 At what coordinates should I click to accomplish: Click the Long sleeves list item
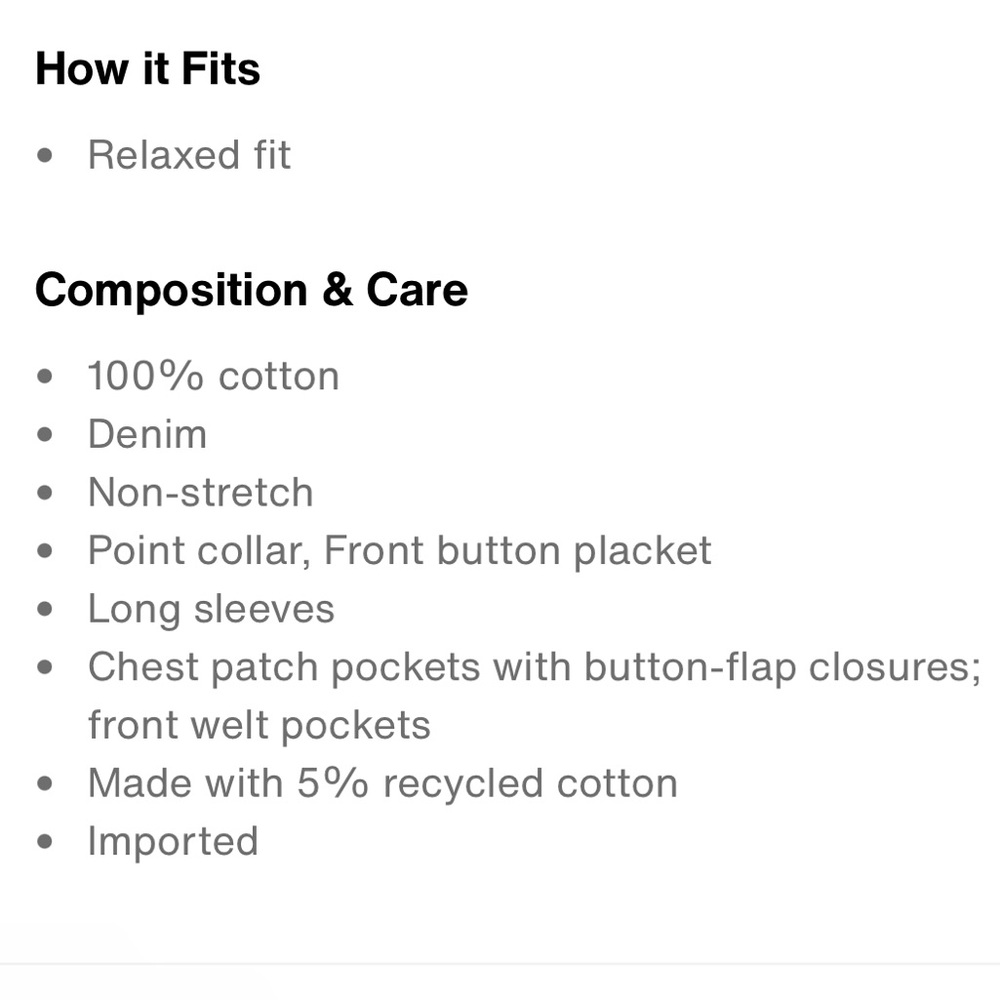pyautogui.click(x=211, y=608)
